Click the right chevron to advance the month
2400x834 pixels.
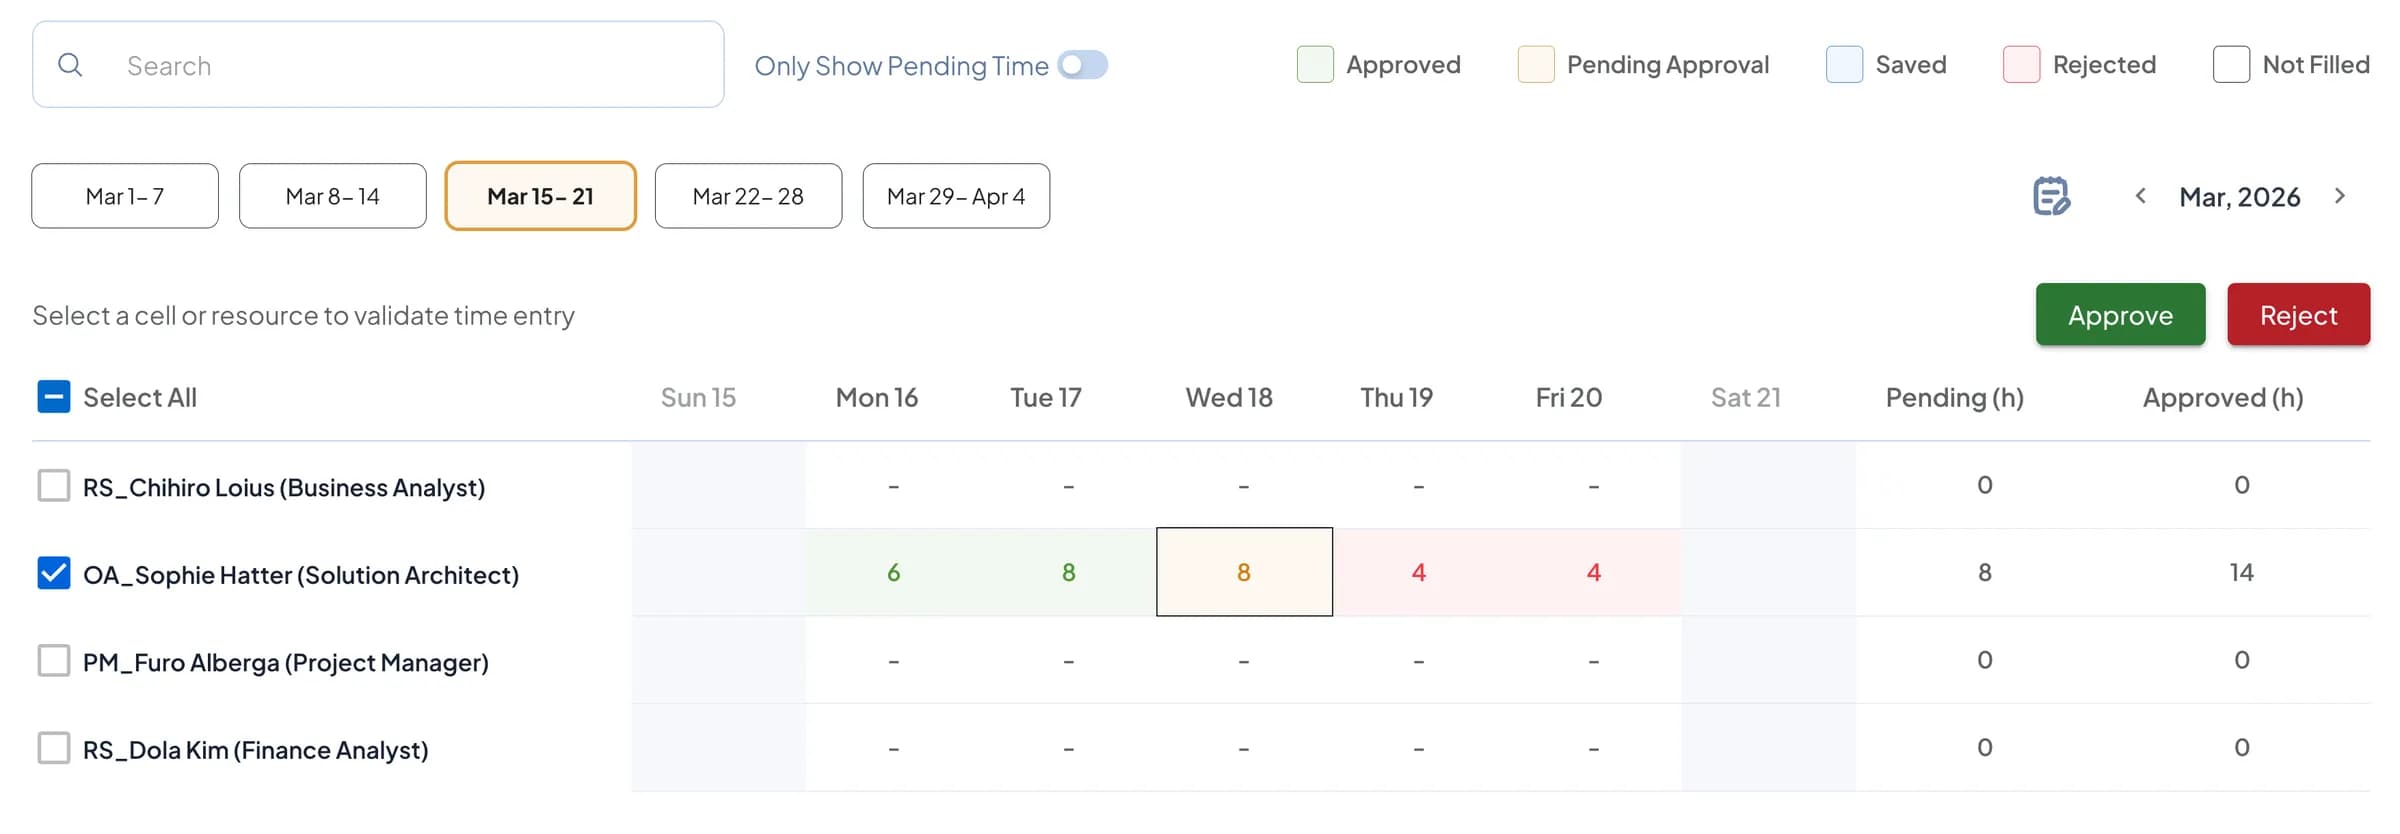[2341, 196]
